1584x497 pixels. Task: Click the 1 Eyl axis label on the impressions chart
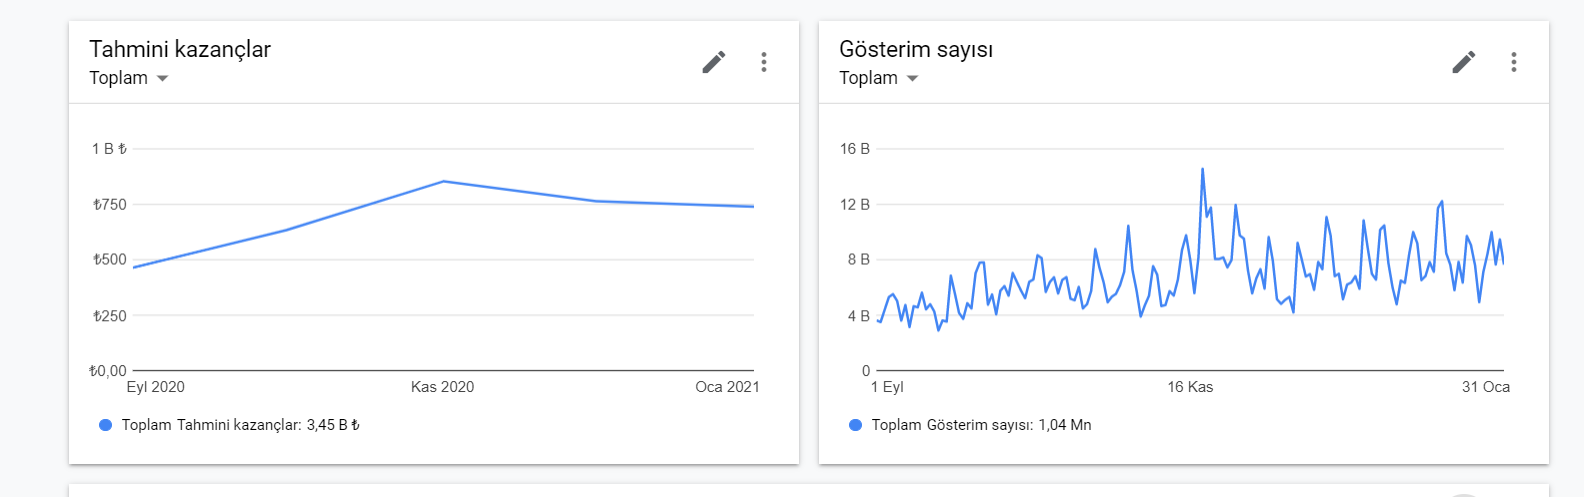point(887,387)
